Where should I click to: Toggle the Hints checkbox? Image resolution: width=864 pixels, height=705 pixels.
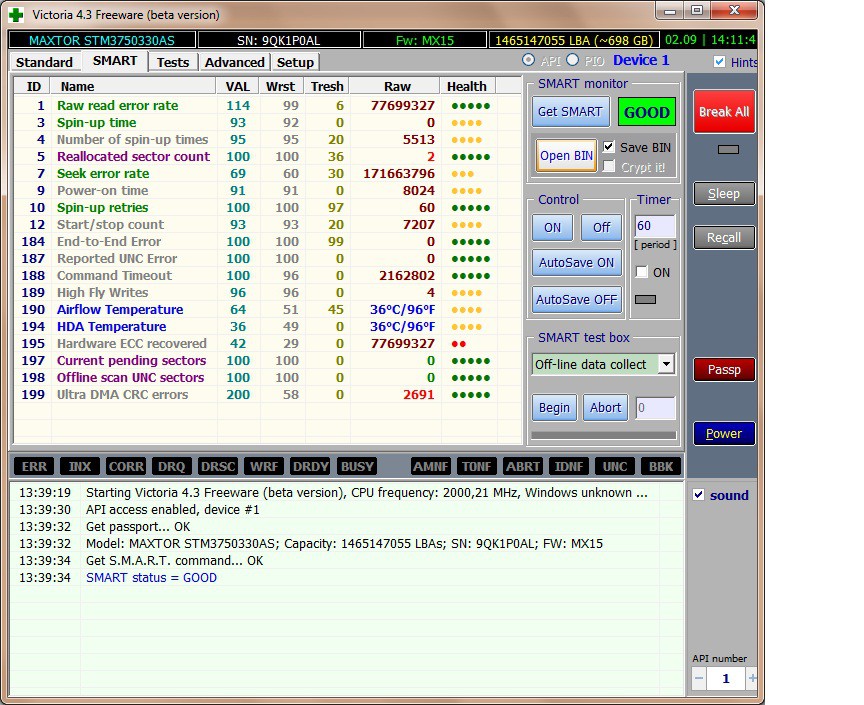pos(719,62)
